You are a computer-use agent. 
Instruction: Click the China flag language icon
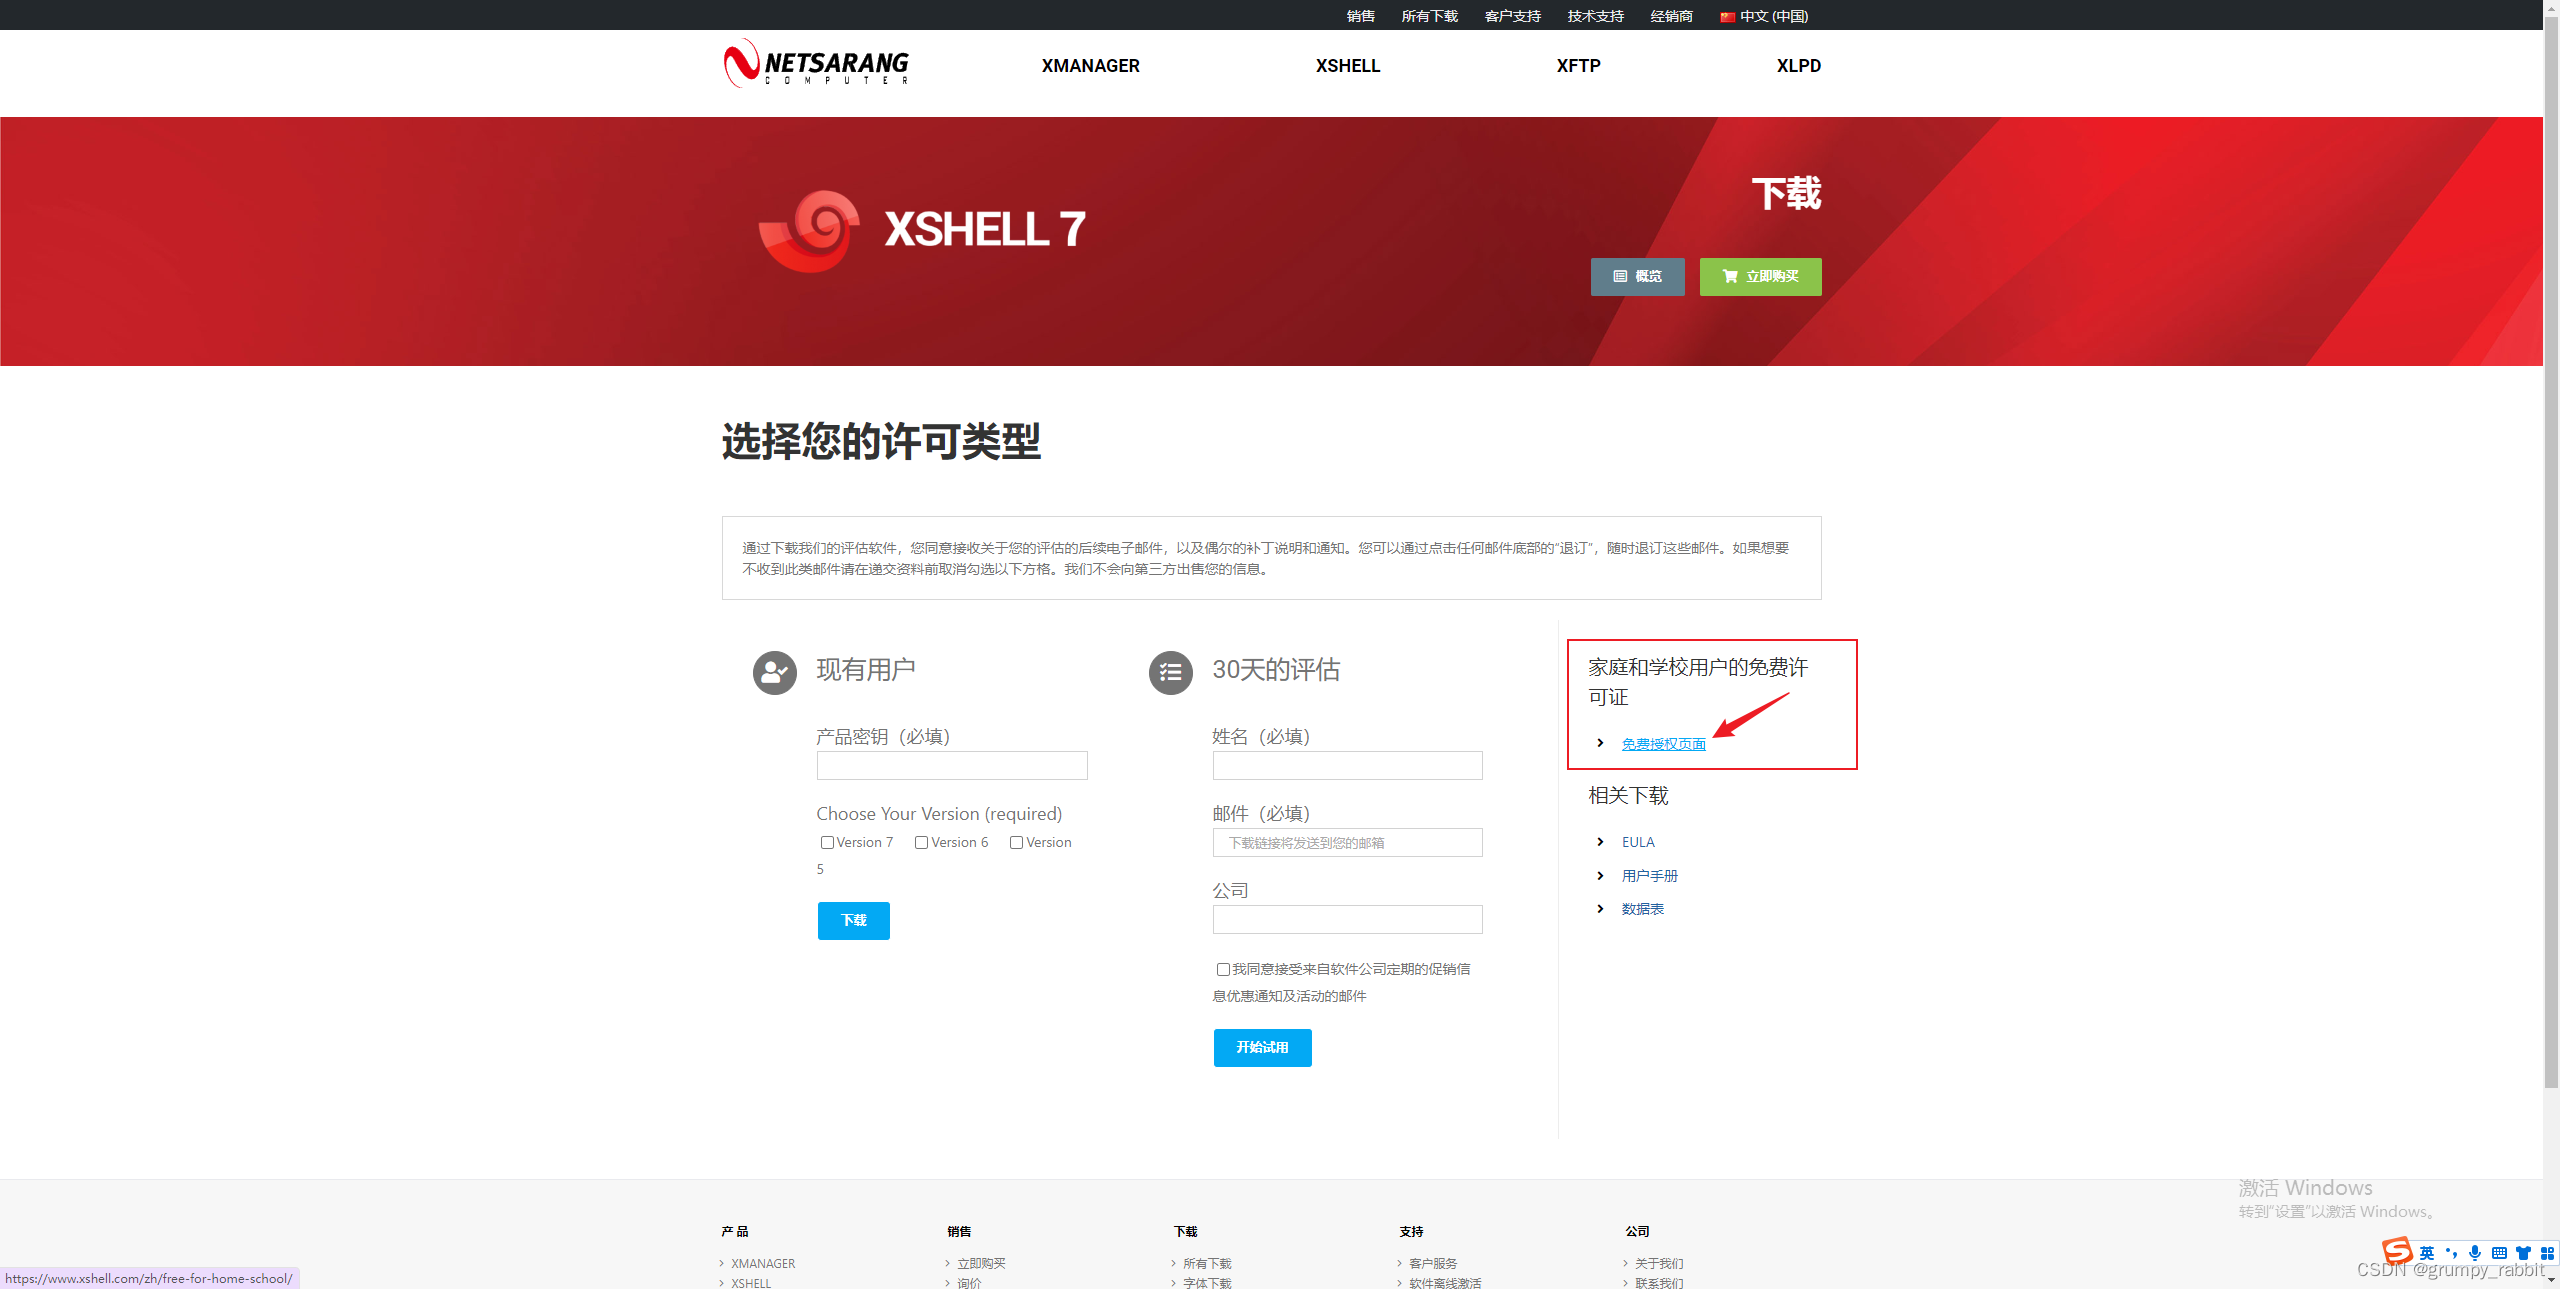point(1727,17)
